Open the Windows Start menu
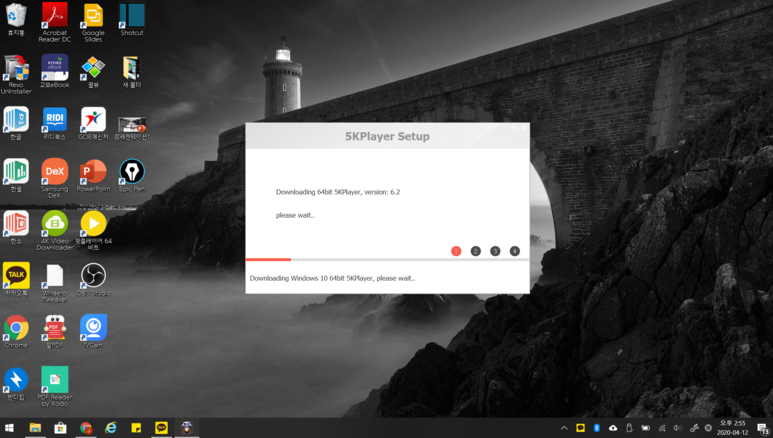Image resolution: width=773 pixels, height=438 pixels. coord(9,428)
